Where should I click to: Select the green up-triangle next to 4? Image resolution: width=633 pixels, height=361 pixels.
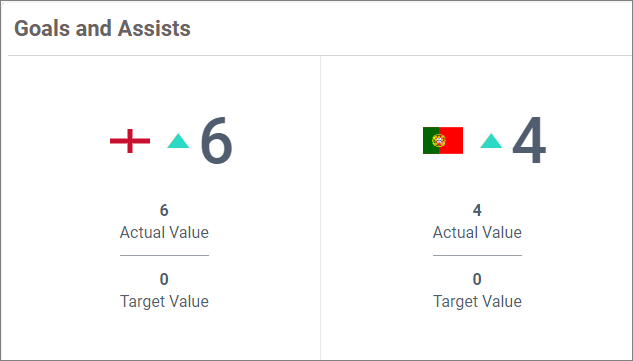[x=491, y=141]
